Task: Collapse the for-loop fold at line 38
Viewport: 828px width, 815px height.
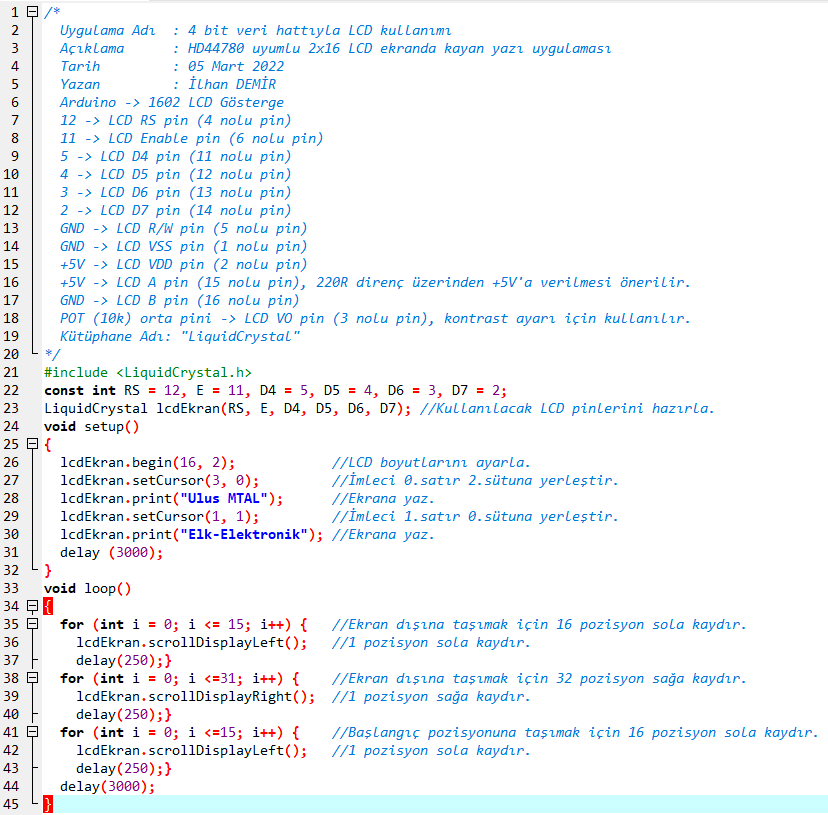Action: tap(32, 678)
